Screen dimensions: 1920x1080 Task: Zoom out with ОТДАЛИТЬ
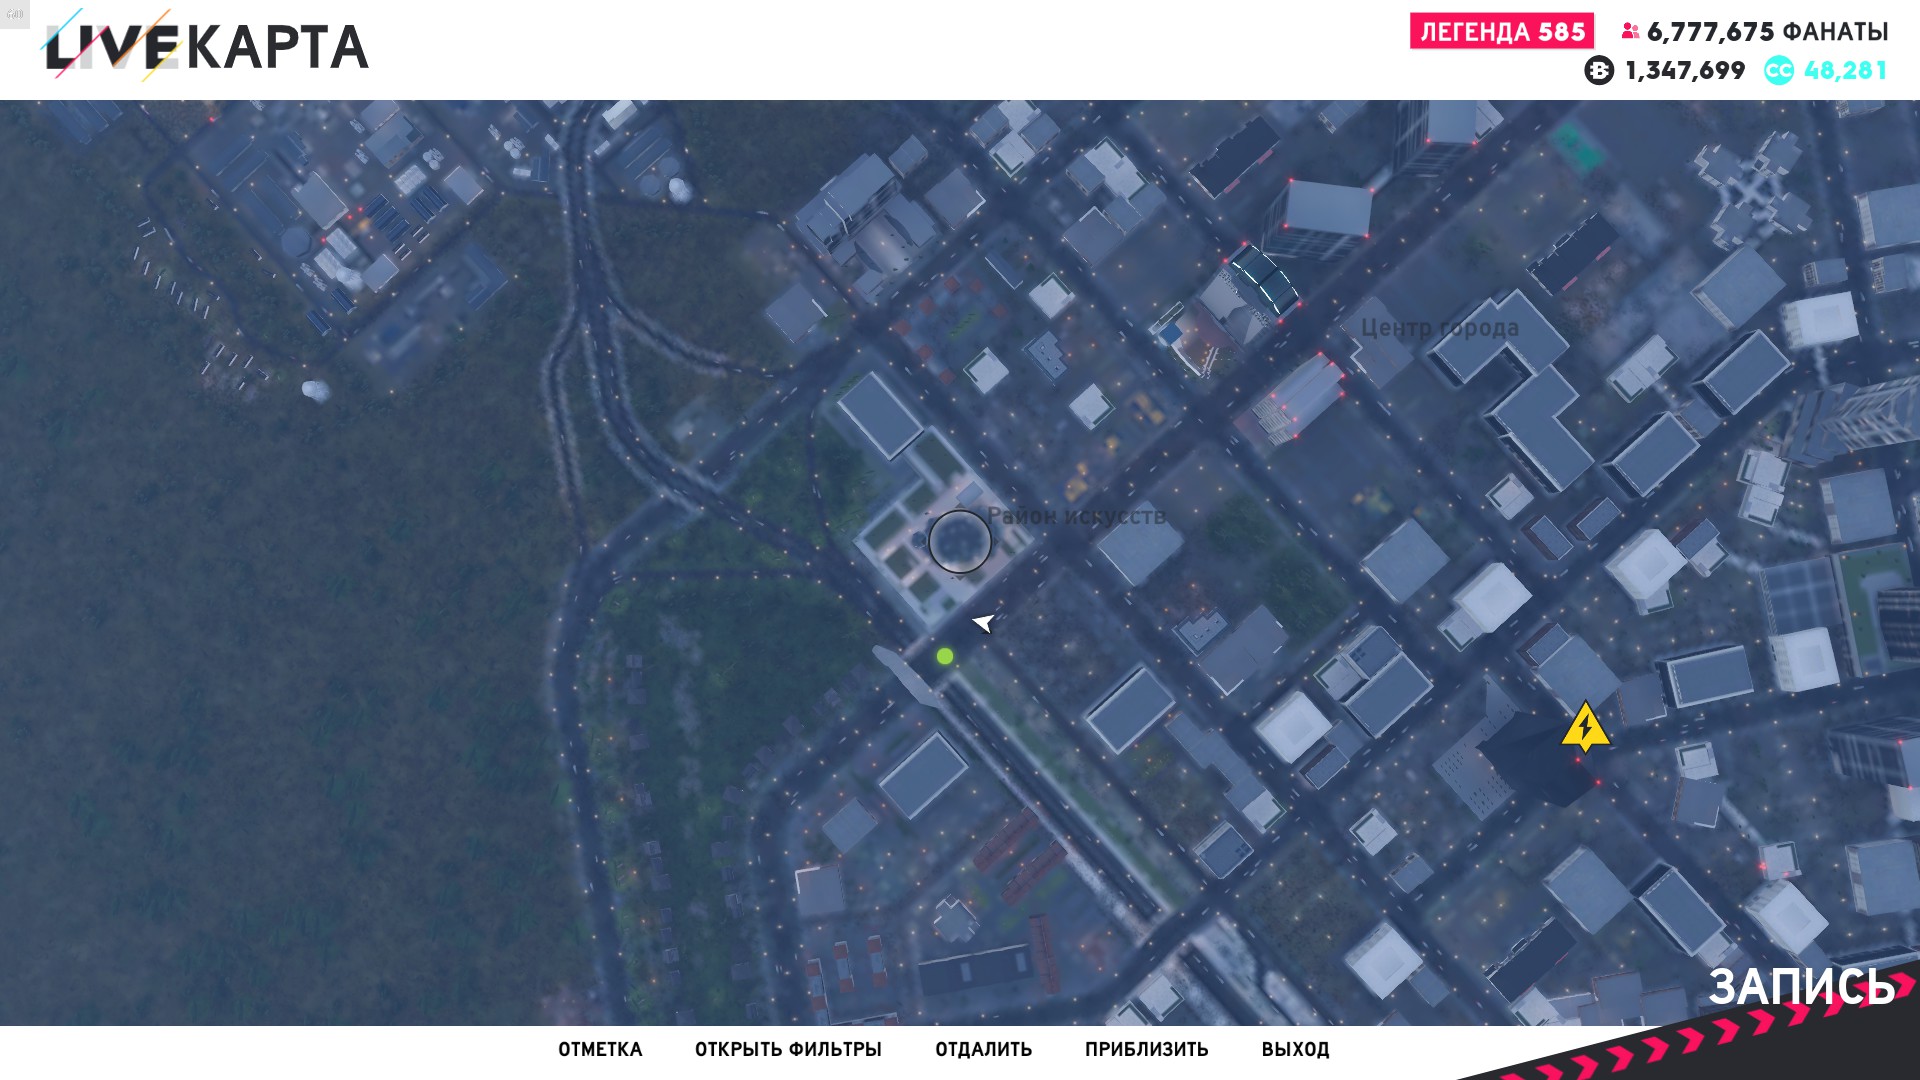pos(983,1049)
